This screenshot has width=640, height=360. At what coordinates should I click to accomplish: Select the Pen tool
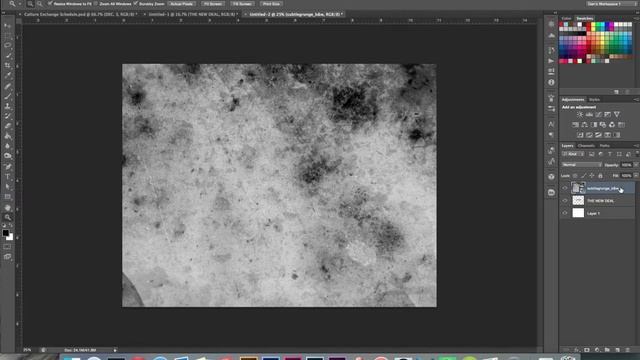[8, 167]
